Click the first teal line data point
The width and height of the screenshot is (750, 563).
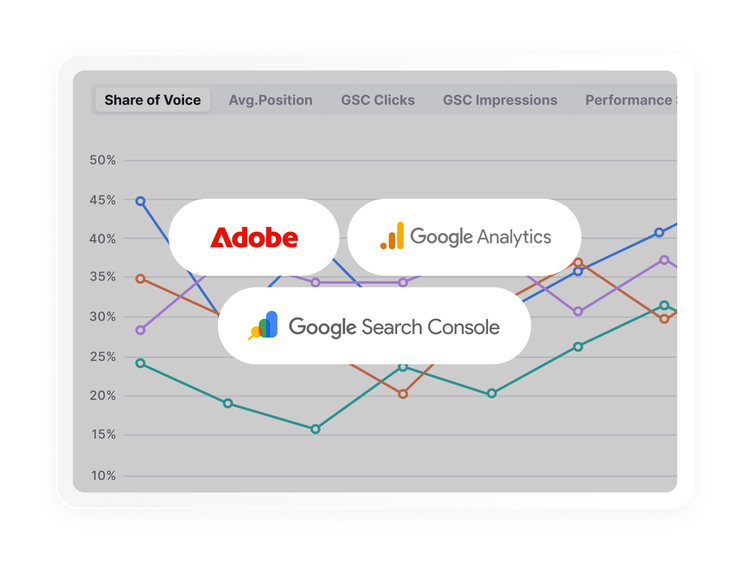pyautogui.click(x=141, y=363)
